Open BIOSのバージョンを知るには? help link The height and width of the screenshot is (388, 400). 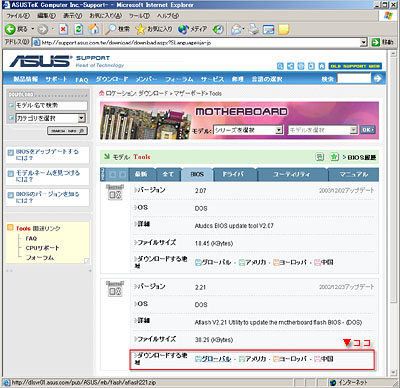click(x=47, y=197)
